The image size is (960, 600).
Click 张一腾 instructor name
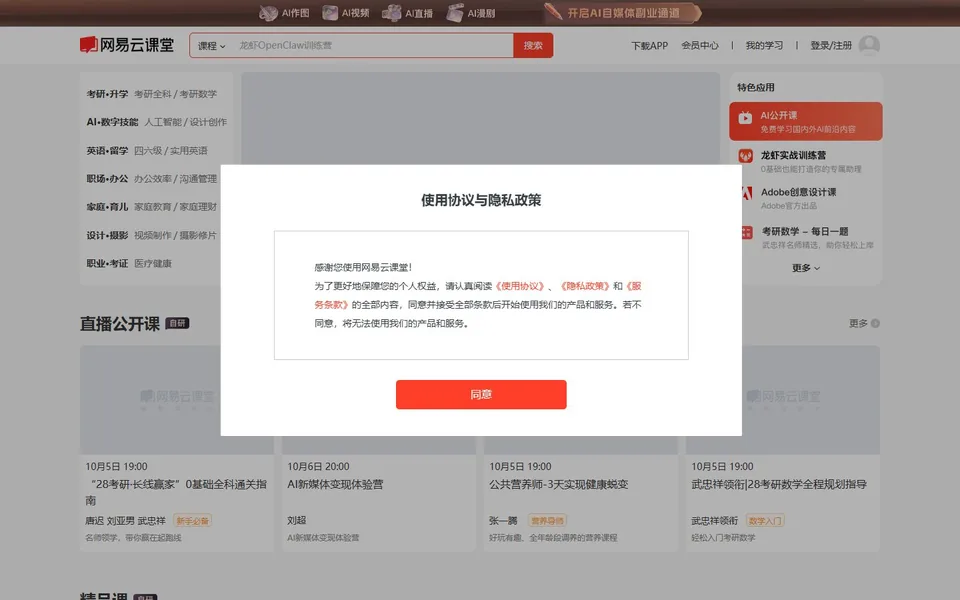pos(503,520)
